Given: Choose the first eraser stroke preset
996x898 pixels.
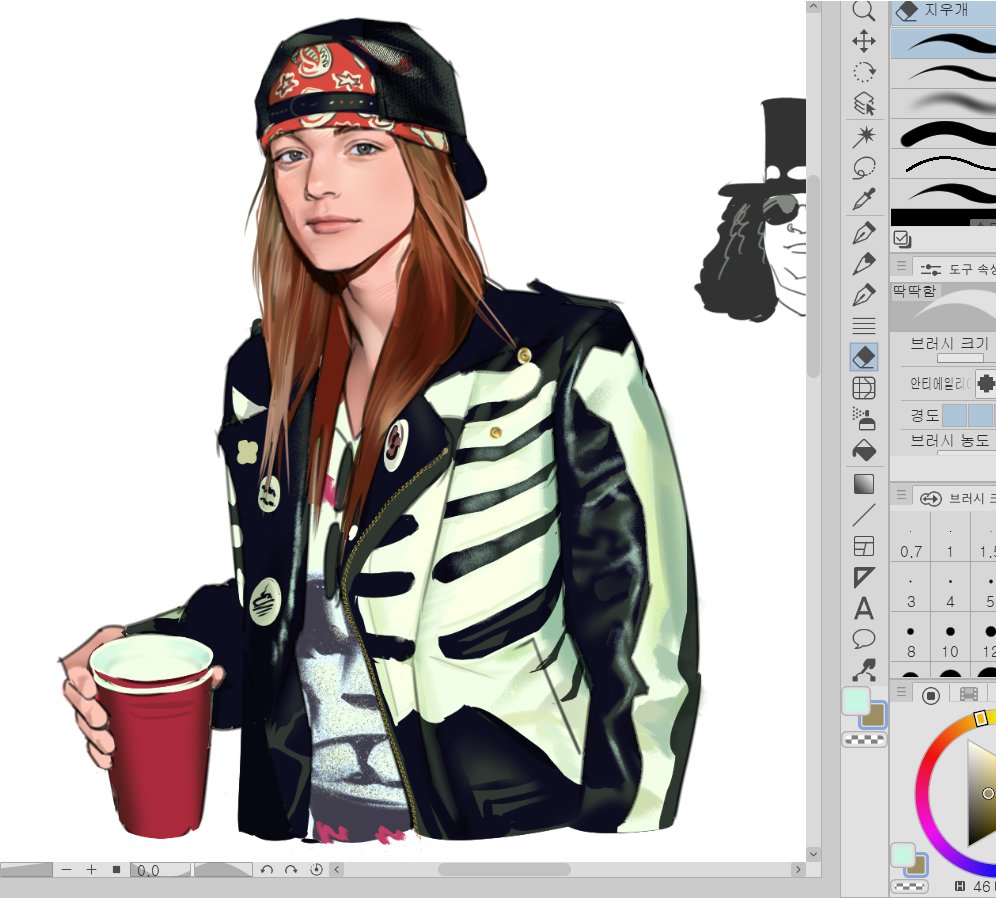Looking at the screenshot, I should point(943,43).
